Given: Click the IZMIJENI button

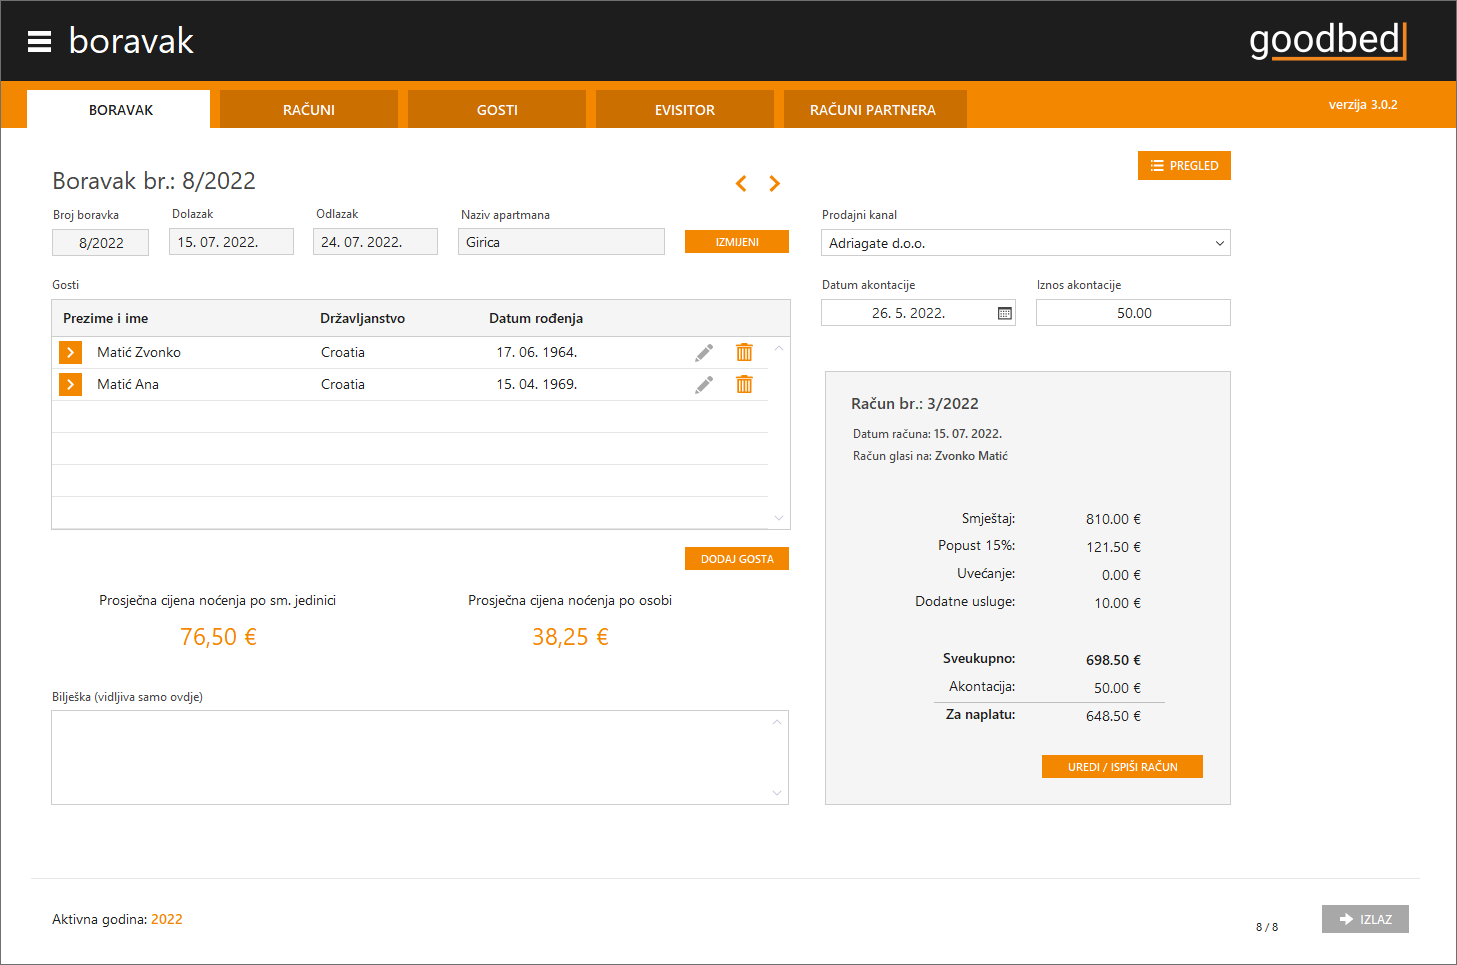Looking at the screenshot, I should 737,242.
